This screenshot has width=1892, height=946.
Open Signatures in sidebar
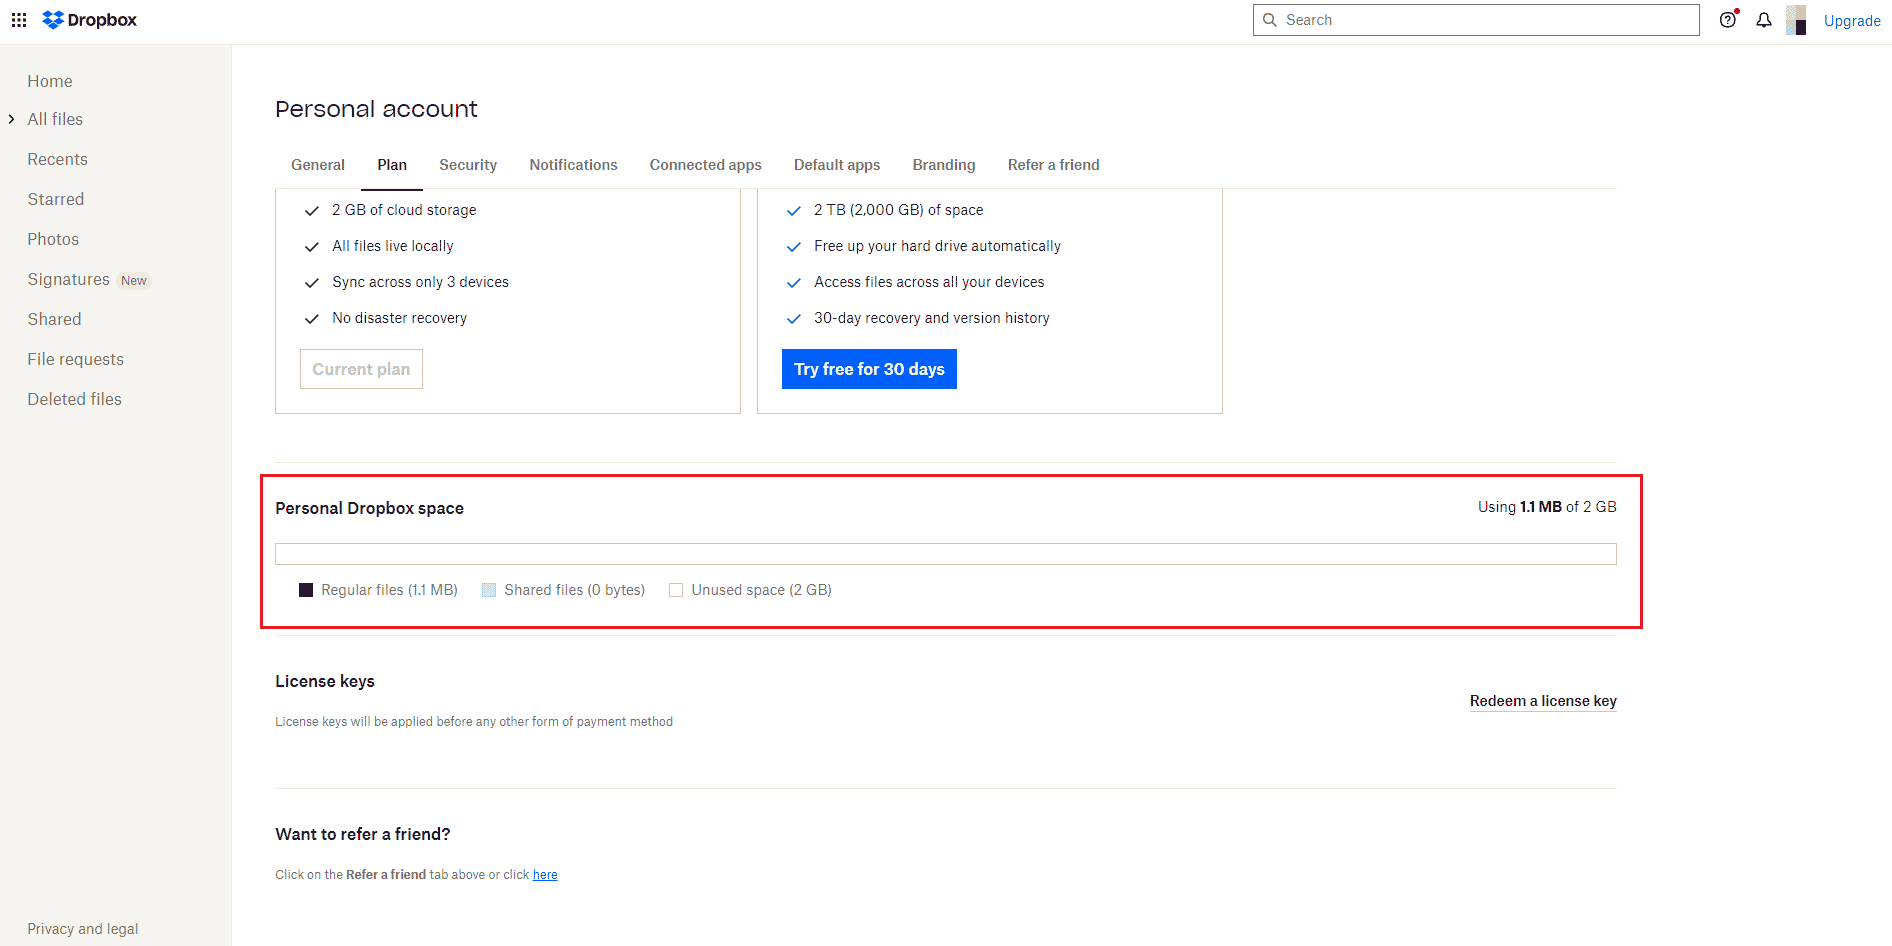click(x=68, y=279)
